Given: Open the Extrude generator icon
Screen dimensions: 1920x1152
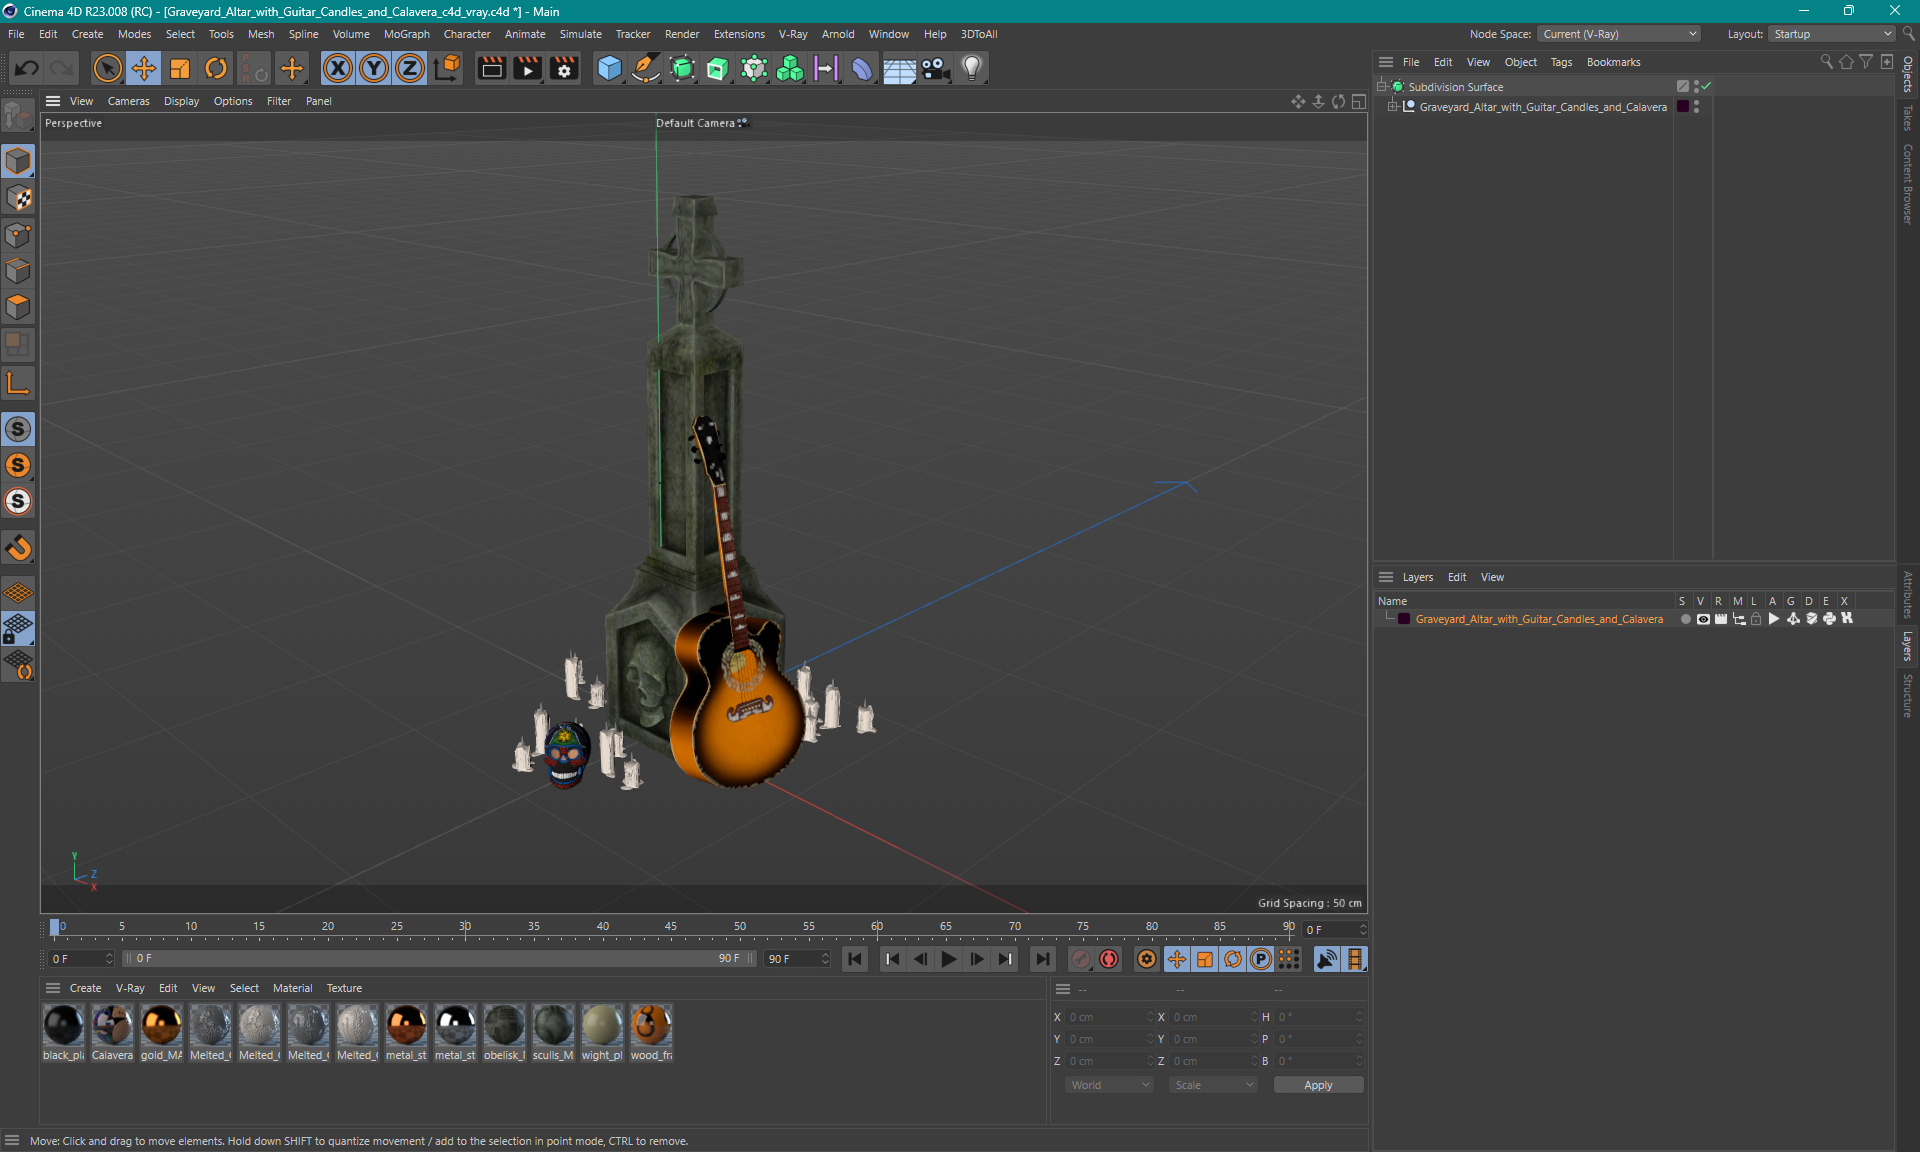Looking at the screenshot, I should [718, 68].
